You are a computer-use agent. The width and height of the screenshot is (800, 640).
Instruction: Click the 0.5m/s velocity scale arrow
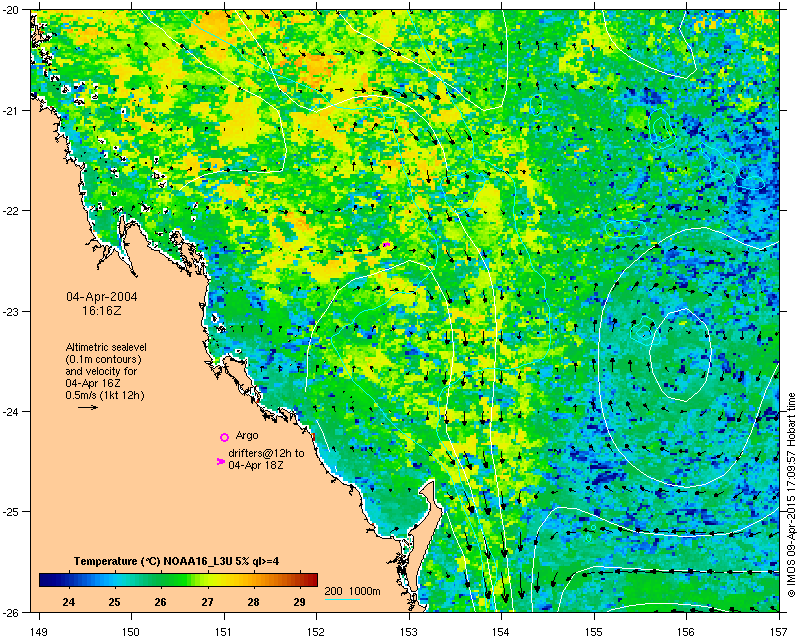pyautogui.click(x=88, y=407)
